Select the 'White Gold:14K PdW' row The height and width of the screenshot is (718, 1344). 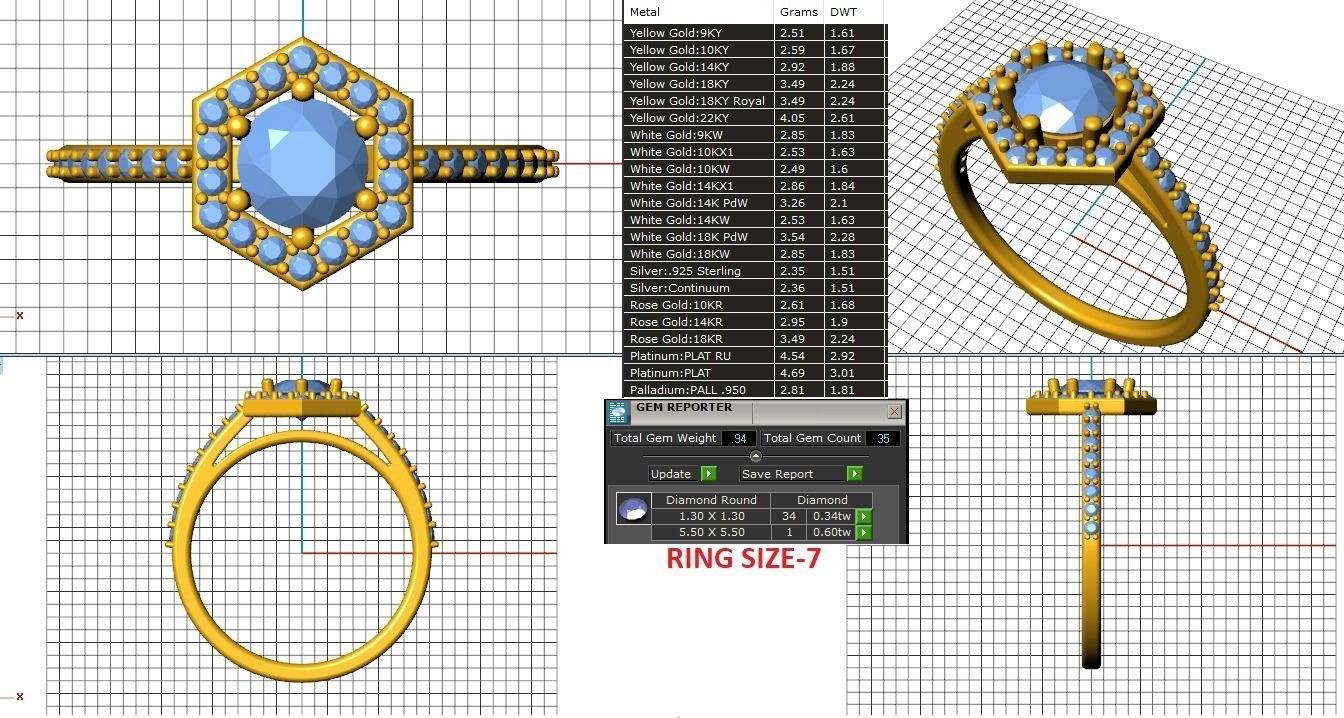pos(755,203)
